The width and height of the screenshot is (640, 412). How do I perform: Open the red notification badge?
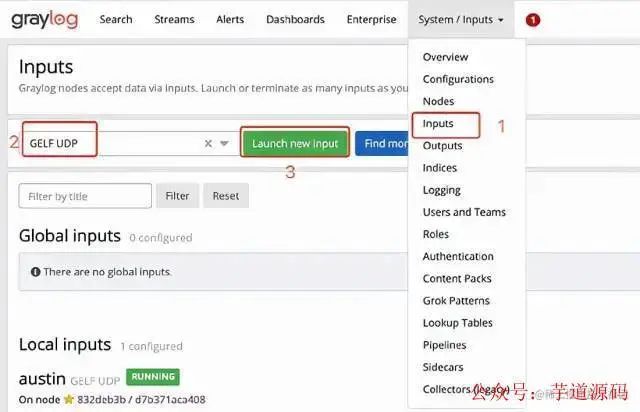pos(533,20)
